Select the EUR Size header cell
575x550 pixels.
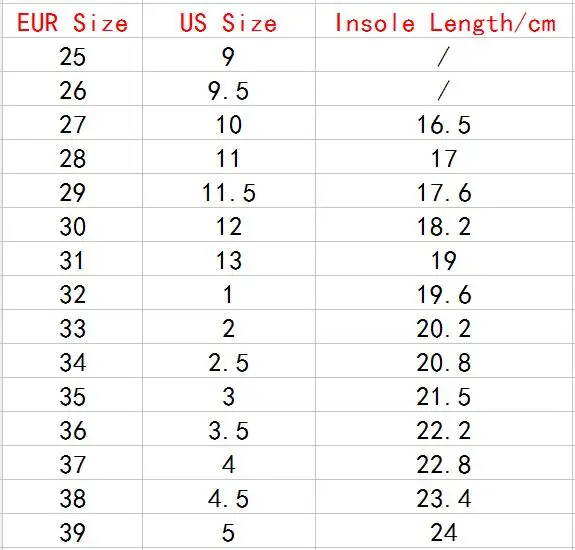point(73,20)
